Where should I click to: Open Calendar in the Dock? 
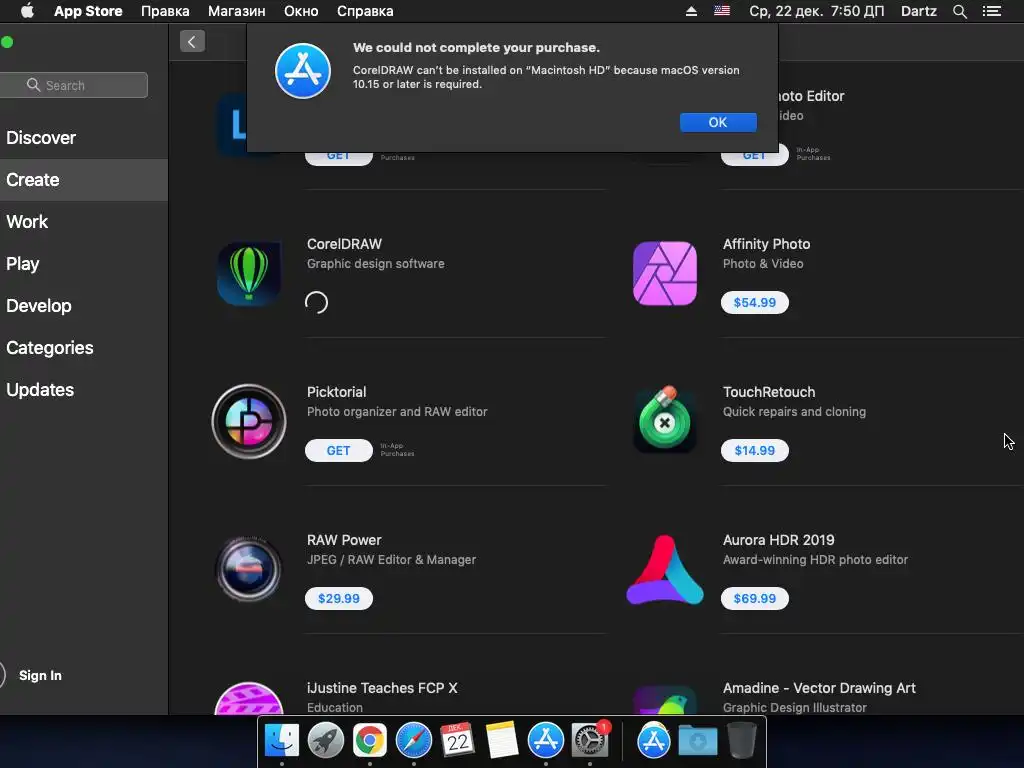pos(457,740)
